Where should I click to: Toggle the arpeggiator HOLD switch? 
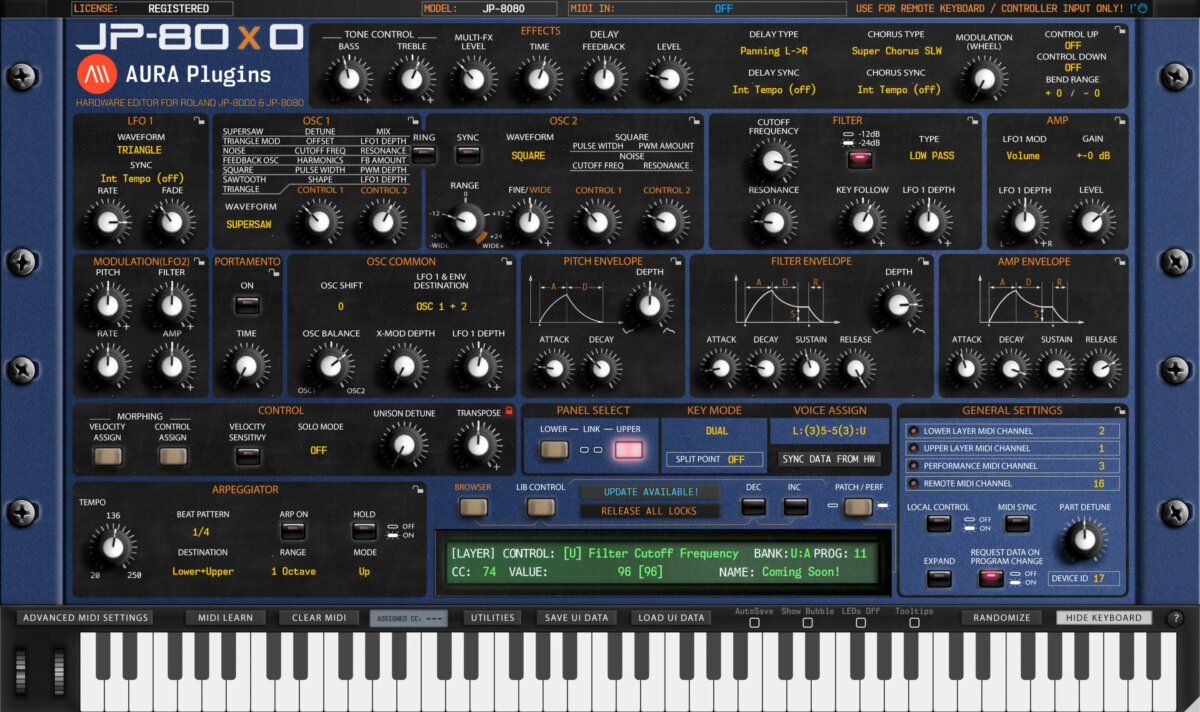click(x=364, y=531)
